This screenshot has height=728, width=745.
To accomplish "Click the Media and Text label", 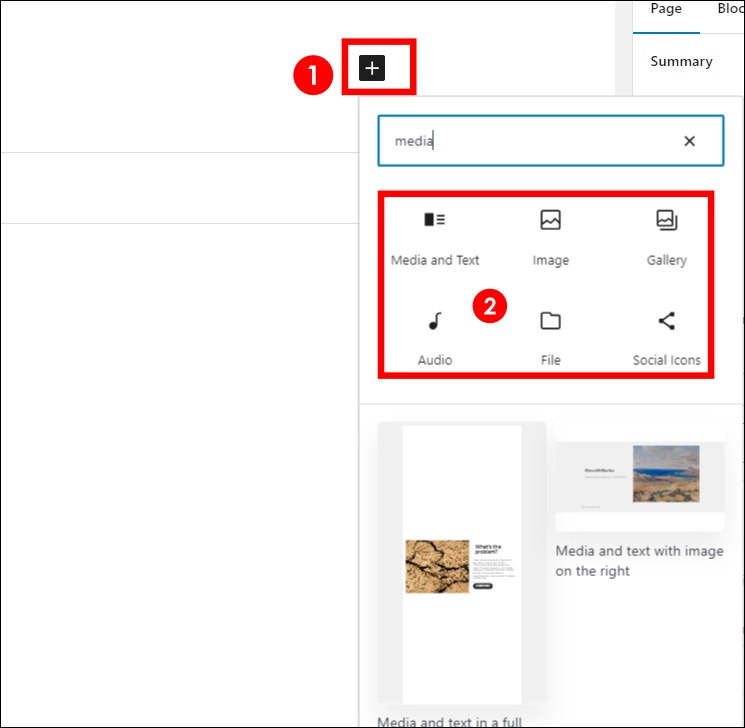I will [435, 260].
